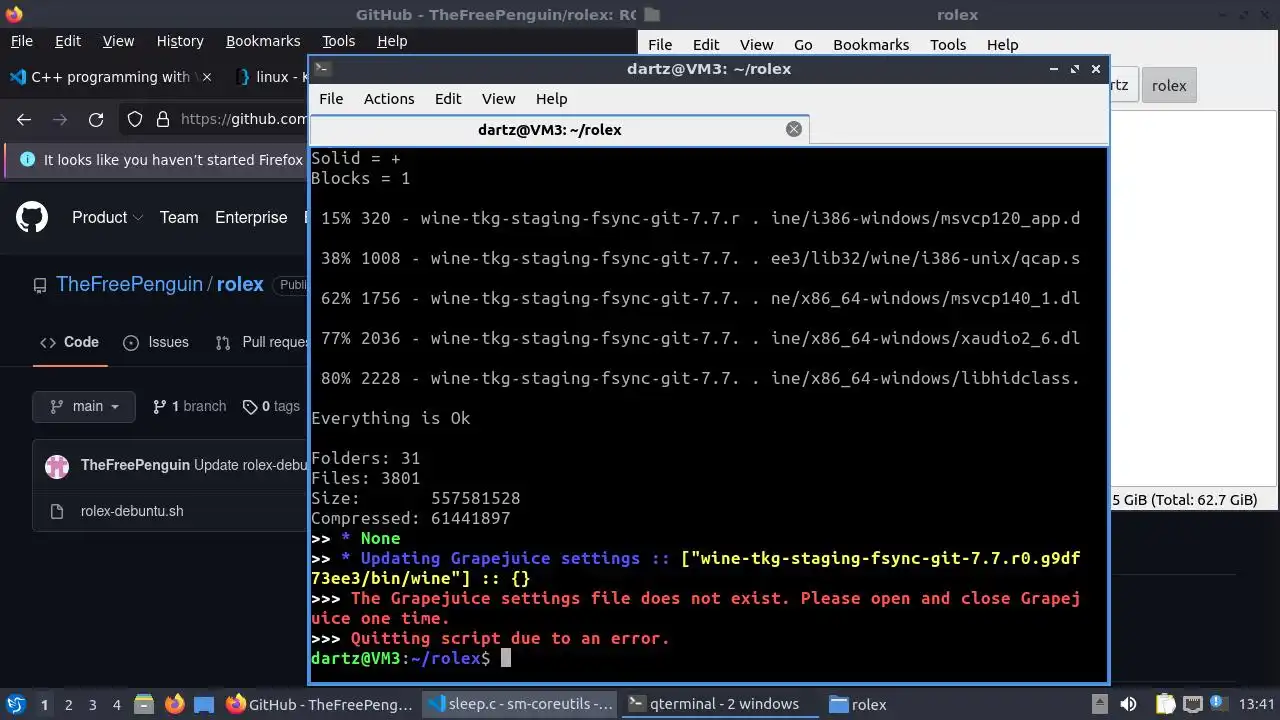Open the 1 branch link
1280x720 pixels.
(189, 406)
